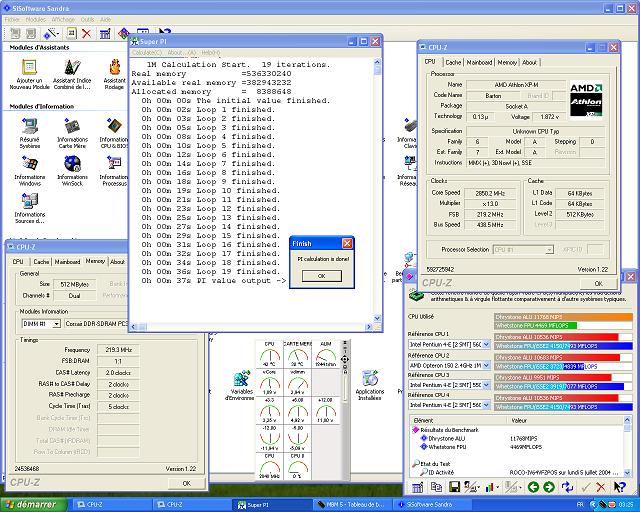Open the Informations WinSock globe icon
The width and height of the screenshot is (640, 512).
pyautogui.click(x=72, y=164)
